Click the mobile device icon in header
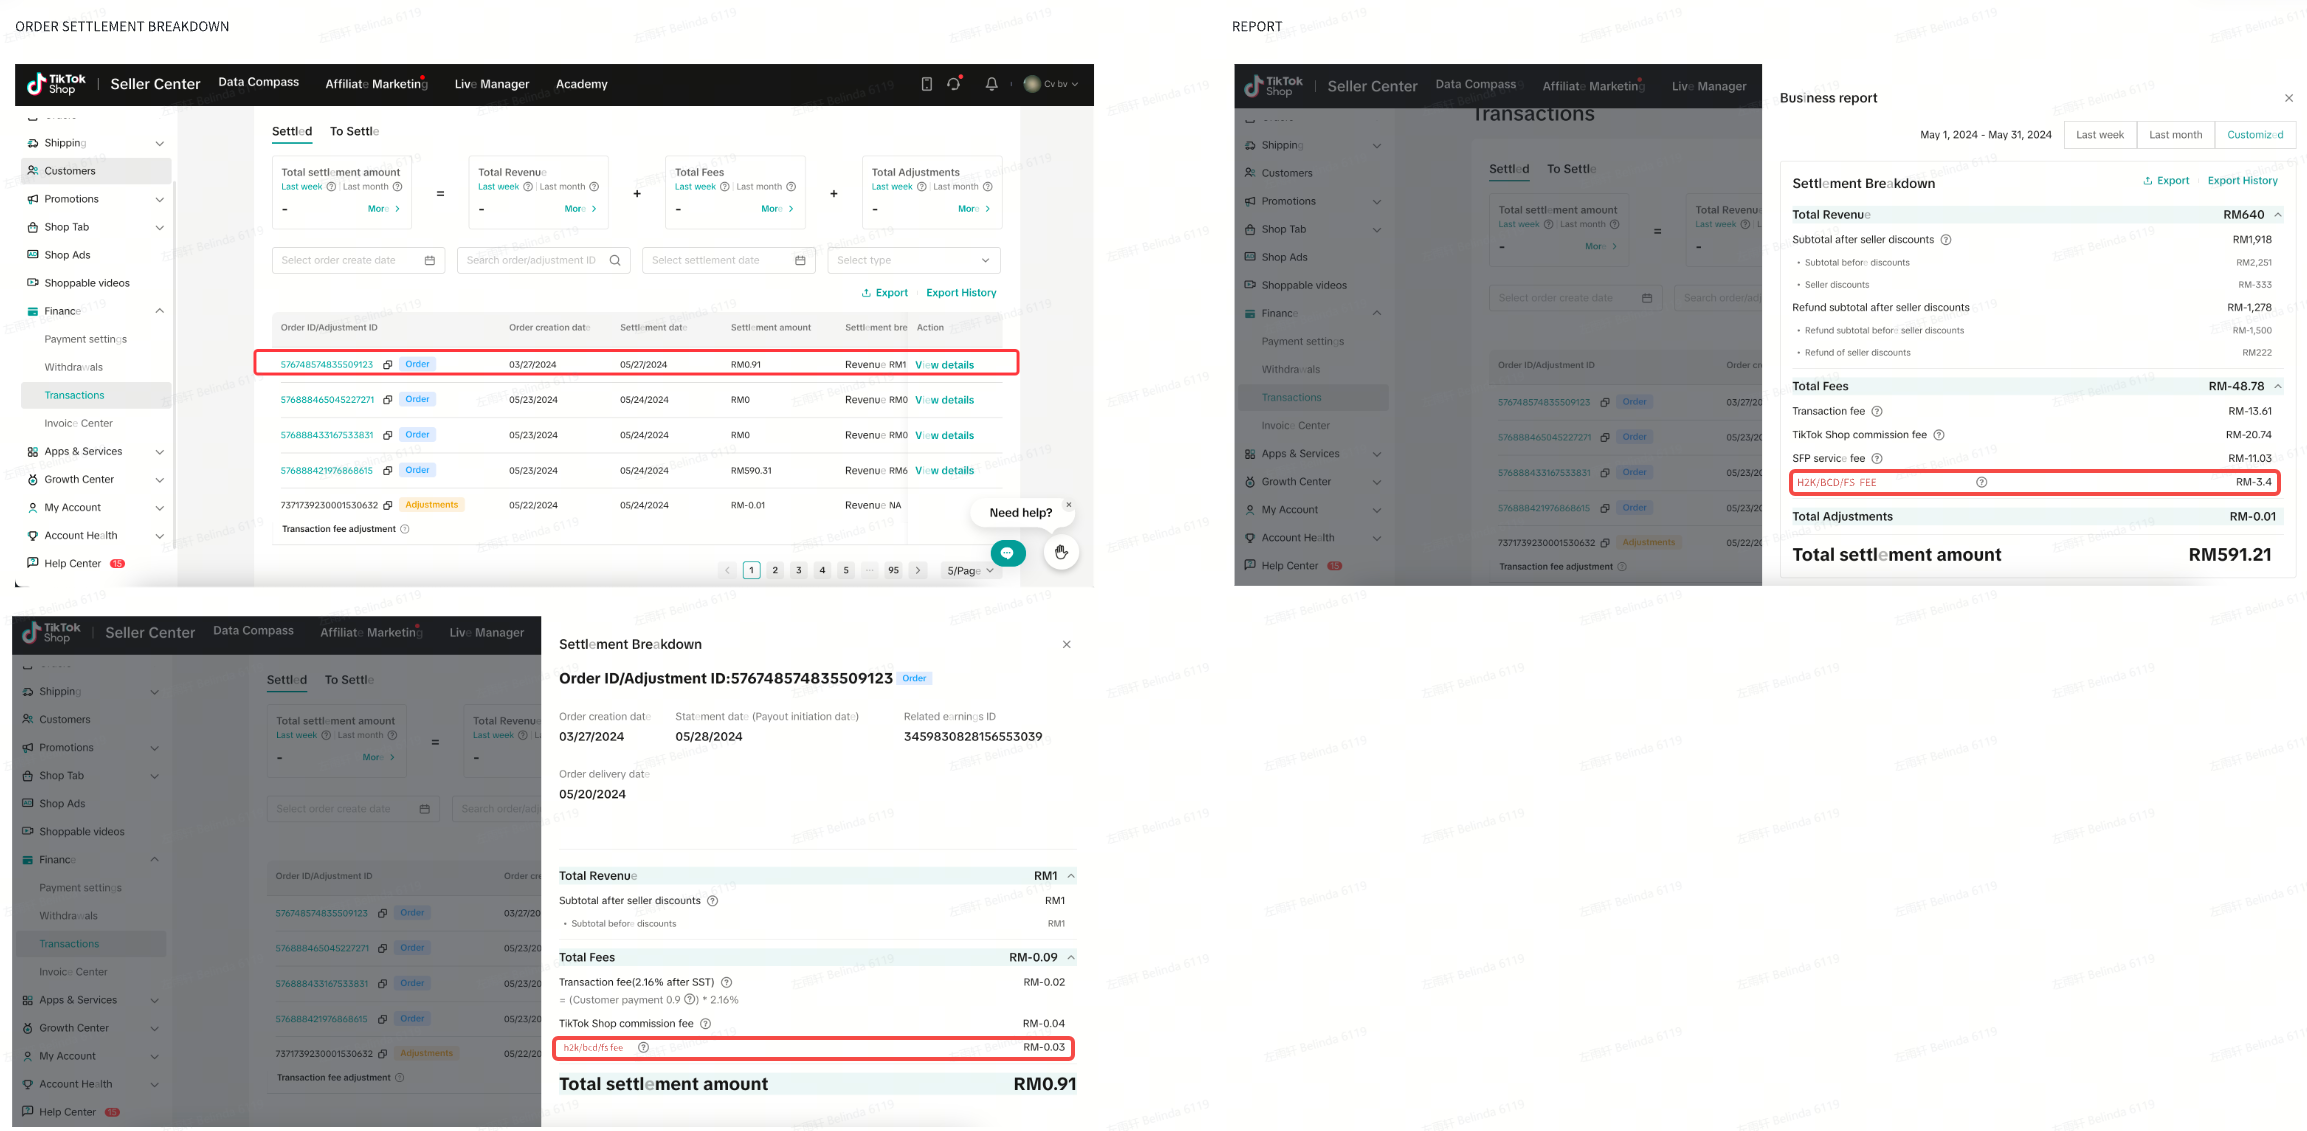Viewport: 2307px width, 1131px height. pyautogui.click(x=926, y=84)
